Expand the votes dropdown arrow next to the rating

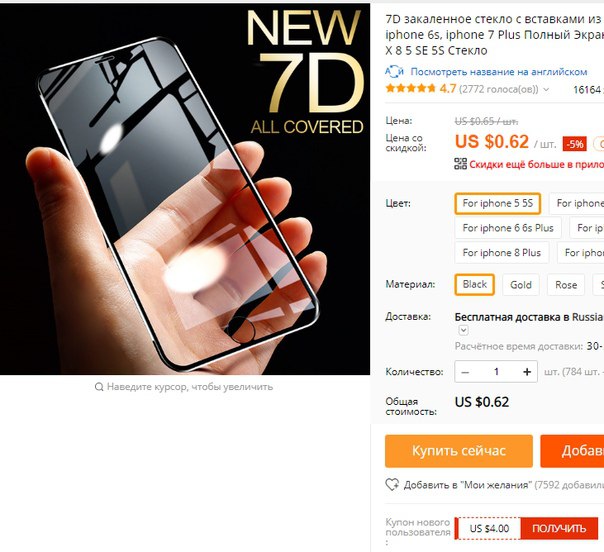546,90
